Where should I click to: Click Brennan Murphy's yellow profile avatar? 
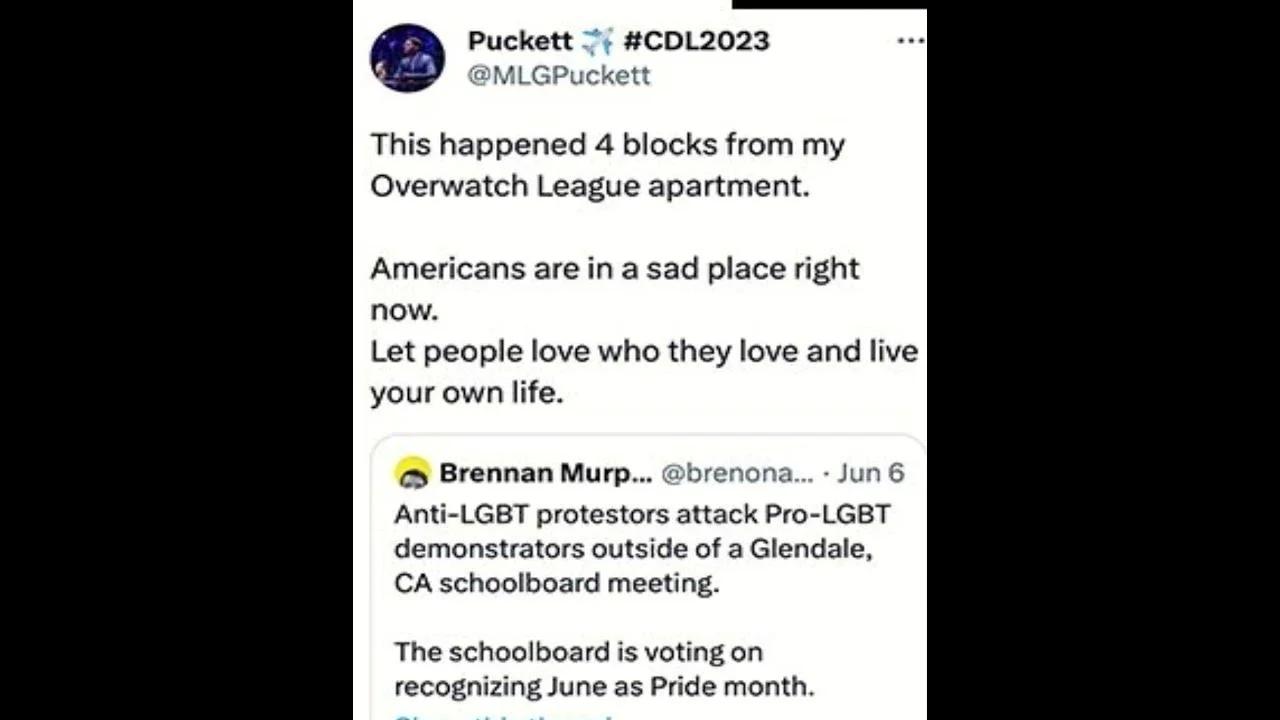pos(413,472)
